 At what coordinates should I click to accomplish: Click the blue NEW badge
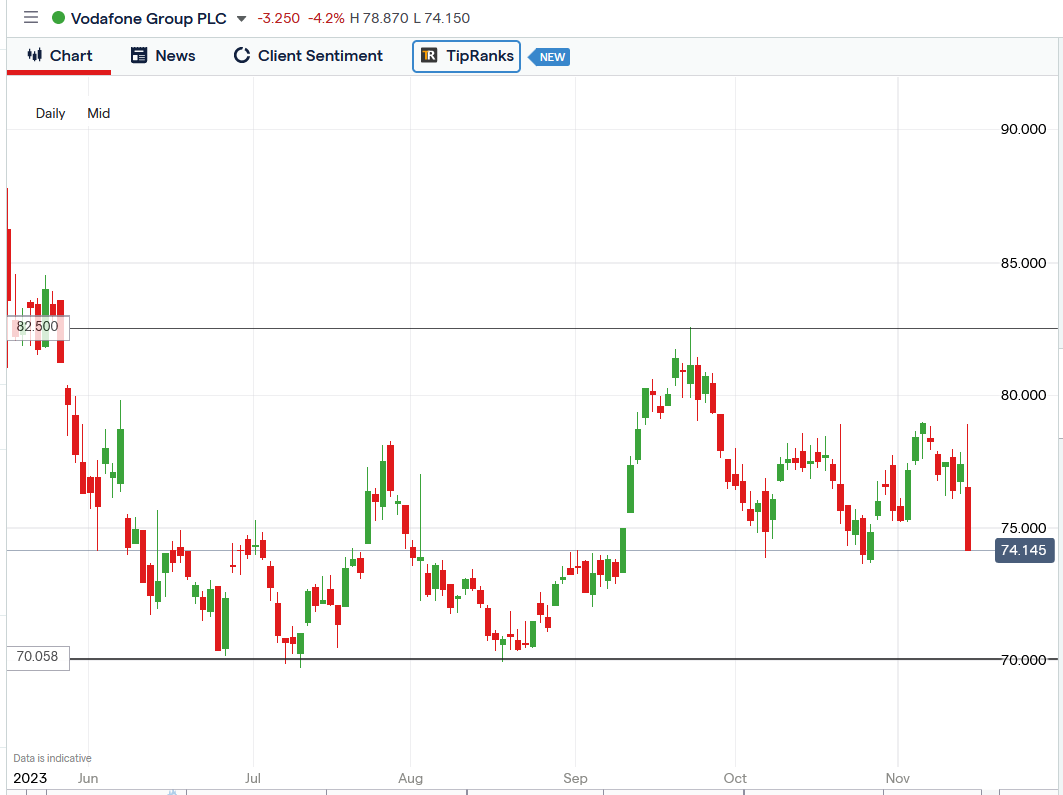[550, 57]
